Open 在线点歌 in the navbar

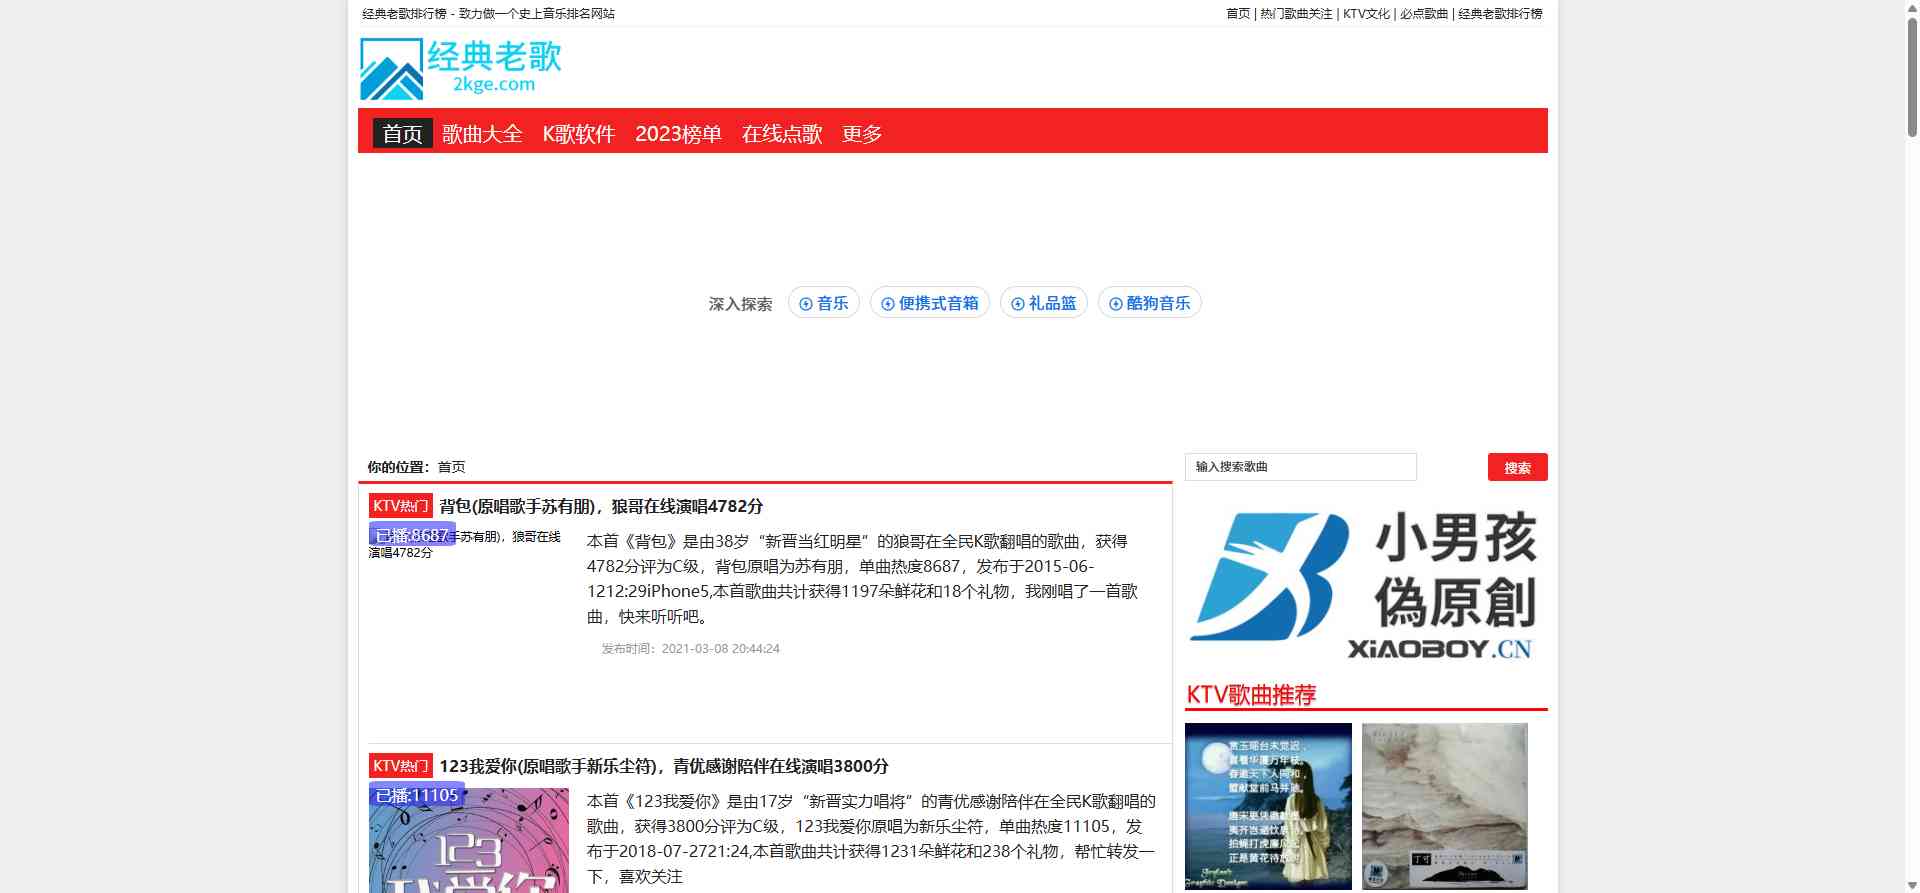coord(781,134)
